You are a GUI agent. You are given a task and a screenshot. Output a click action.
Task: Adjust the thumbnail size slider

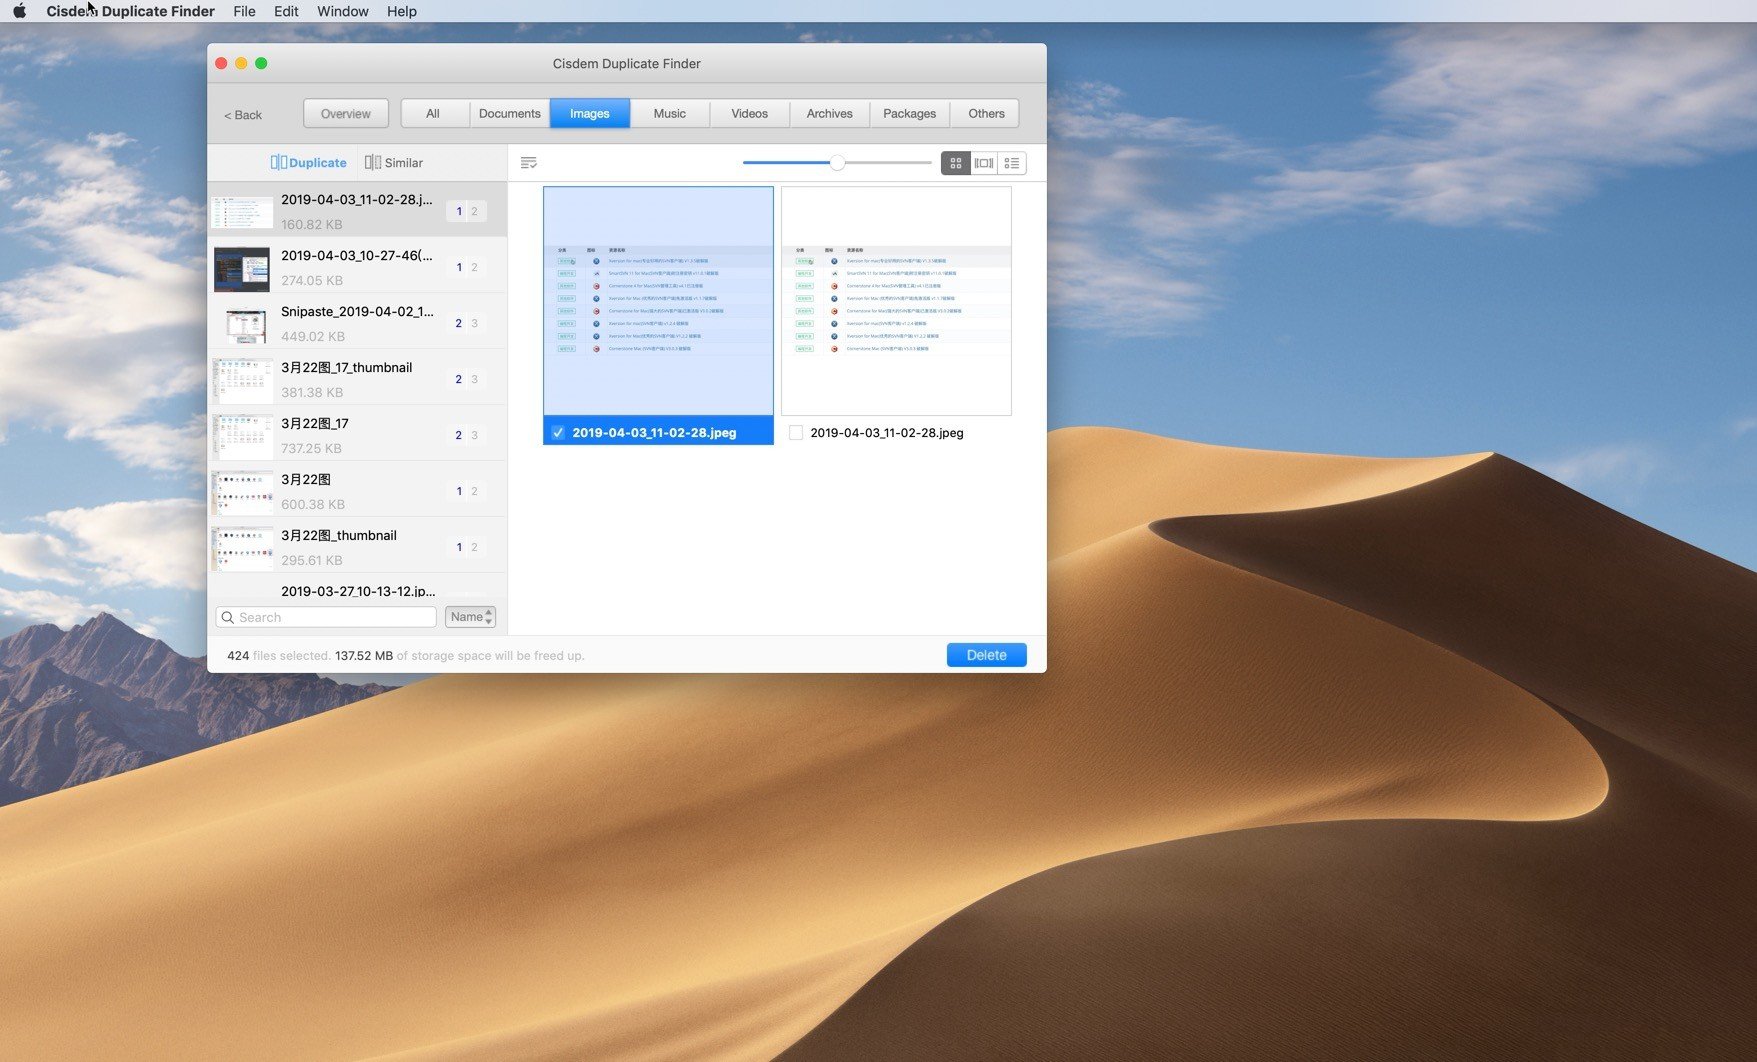pos(837,162)
